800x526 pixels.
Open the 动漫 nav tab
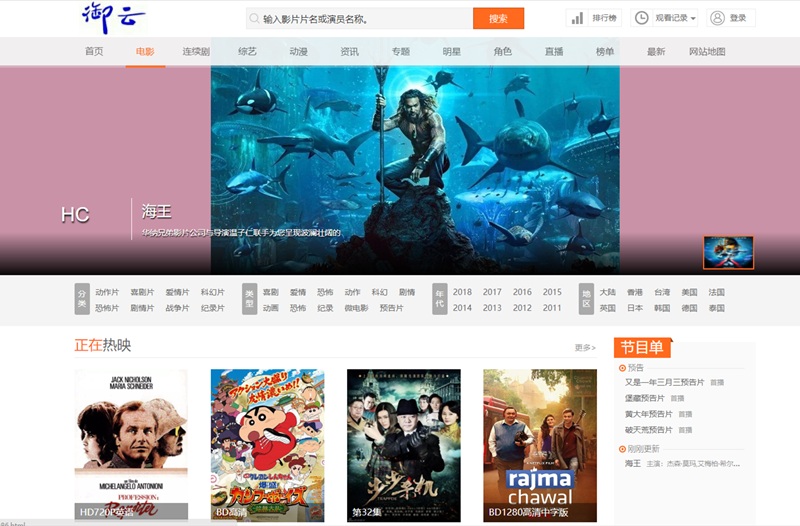(x=298, y=52)
